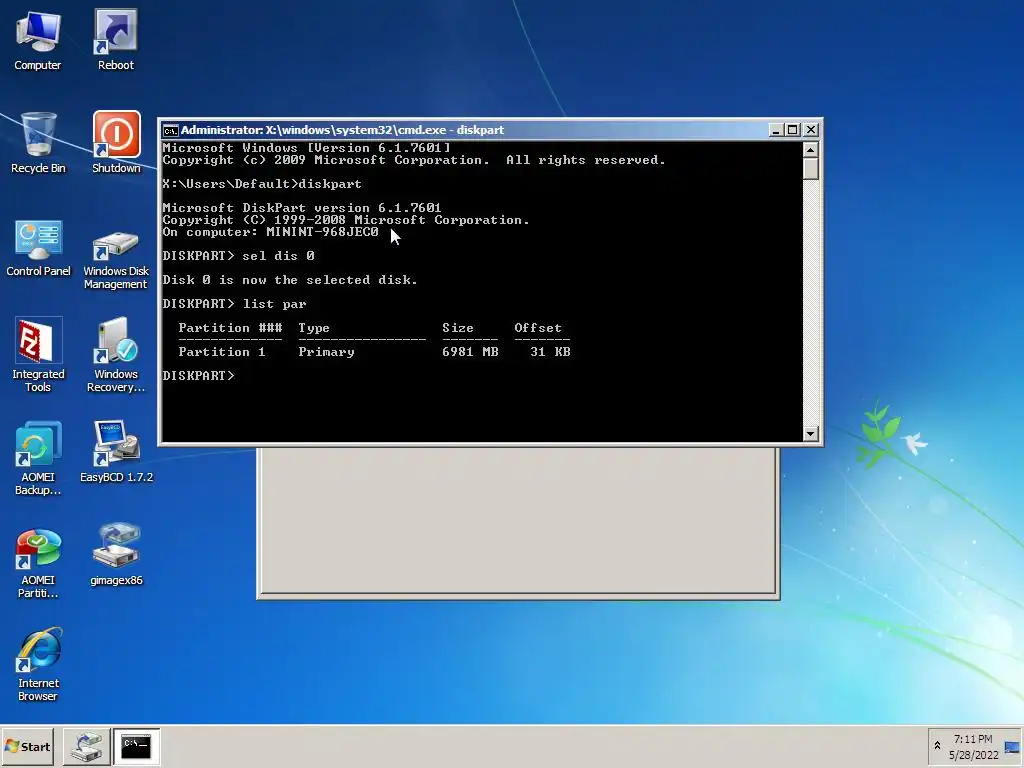The width and height of the screenshot is (1024, 768).
Task: Select the Recycle Bin icon
Action: 38,143
